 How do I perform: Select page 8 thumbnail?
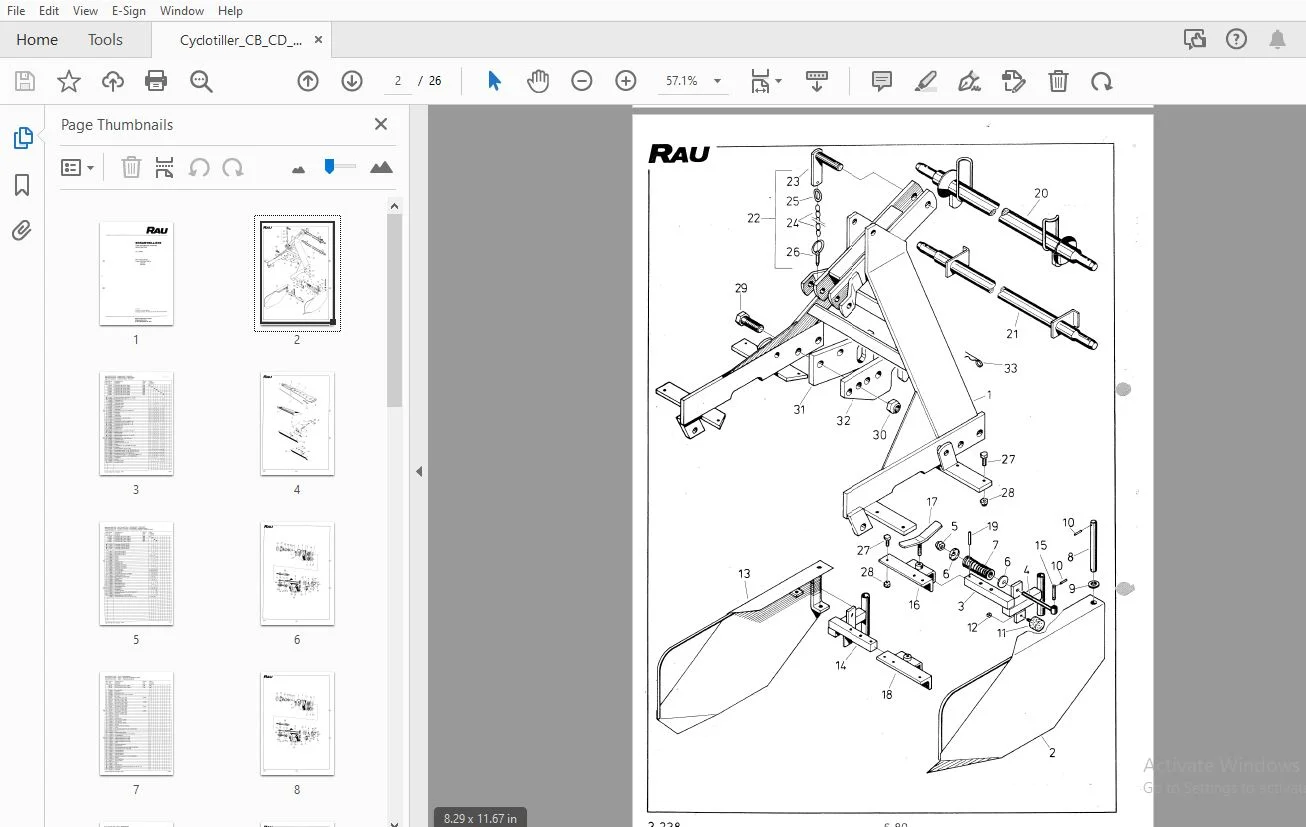[x=297, y=724]
